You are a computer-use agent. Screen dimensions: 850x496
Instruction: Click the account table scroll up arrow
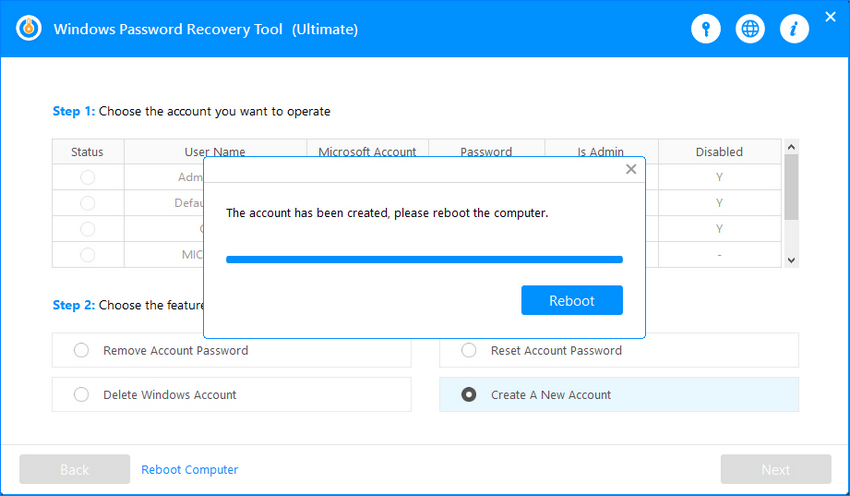(791, 147)
